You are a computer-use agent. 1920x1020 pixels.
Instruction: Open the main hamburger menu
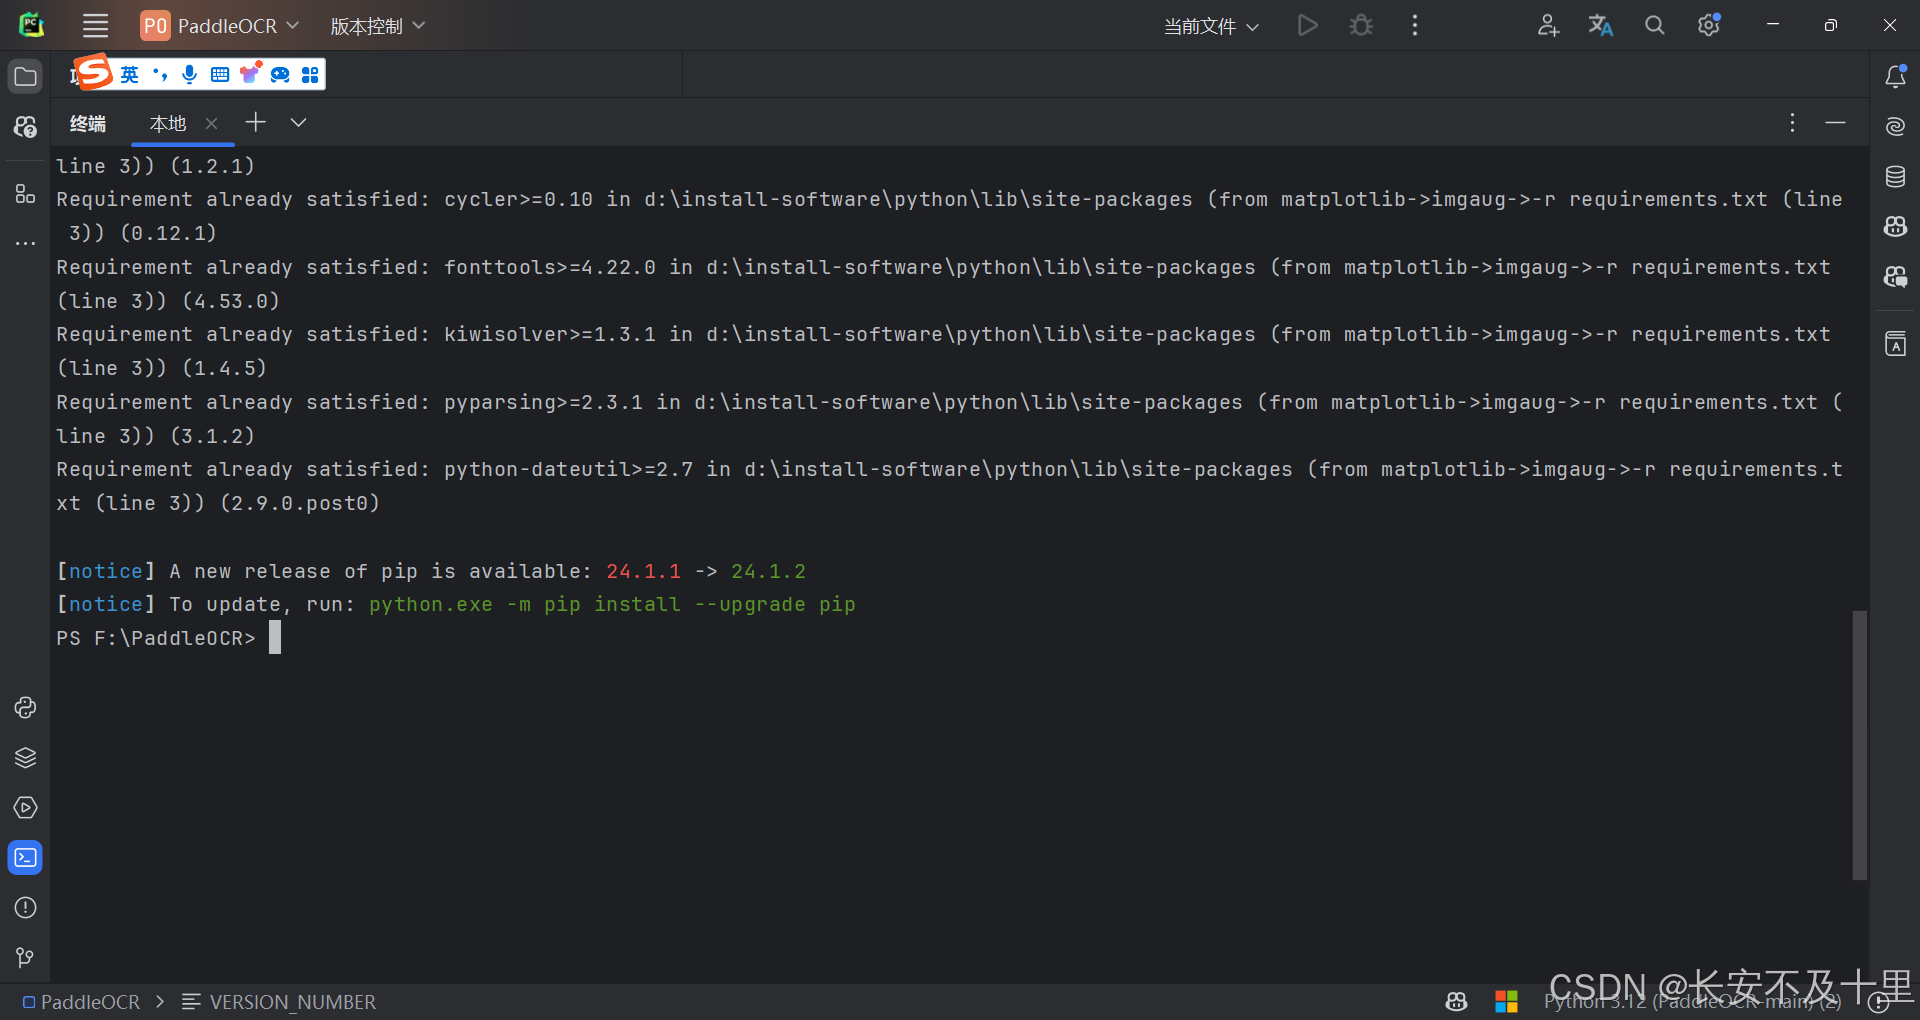click(95, 26)
